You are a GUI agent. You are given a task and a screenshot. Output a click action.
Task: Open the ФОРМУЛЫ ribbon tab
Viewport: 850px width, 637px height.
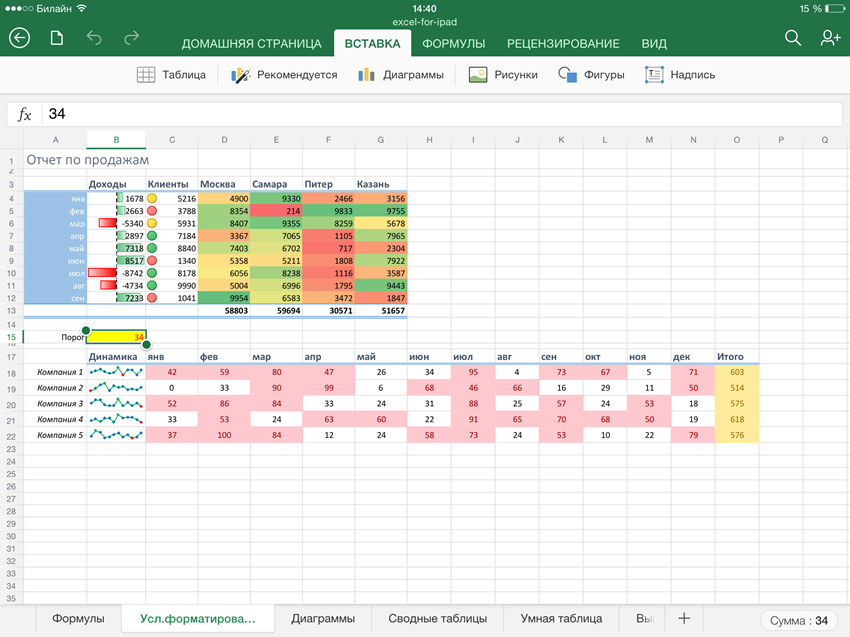[x=454, y=44]
